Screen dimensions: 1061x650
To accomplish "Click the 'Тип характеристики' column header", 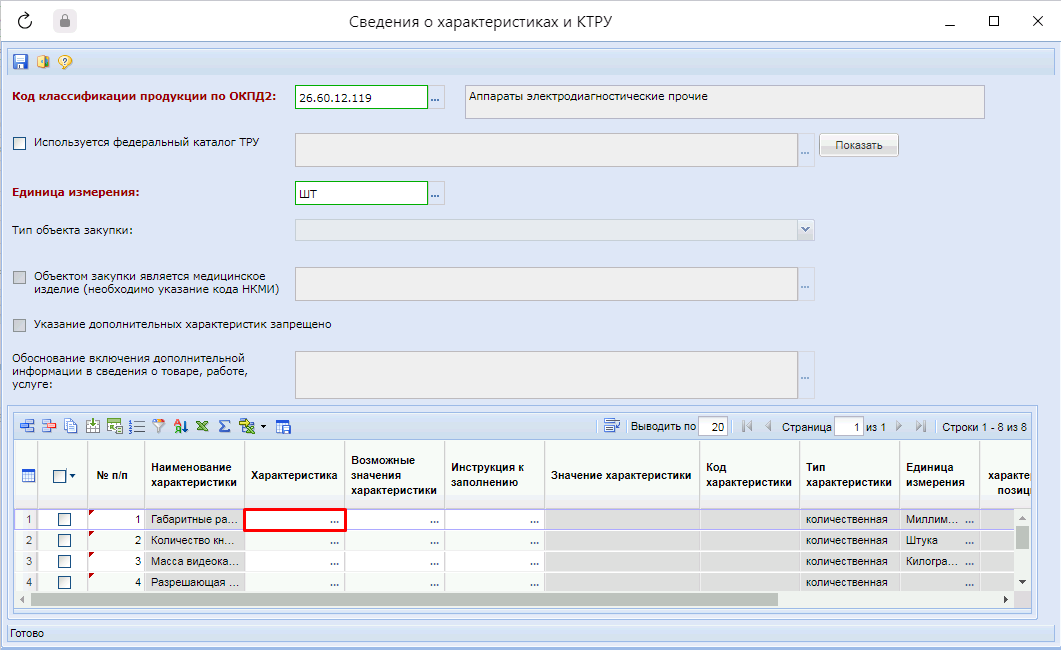I will (848, 475).
